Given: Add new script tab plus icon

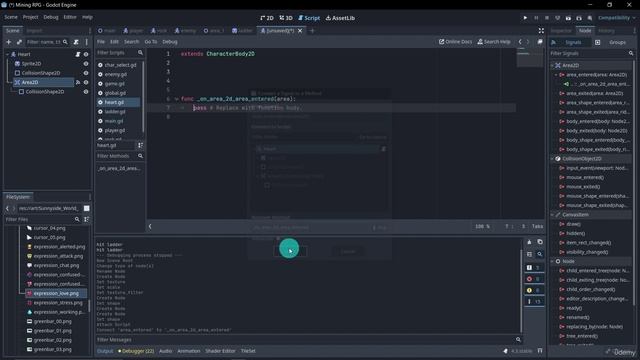Looking at the screenshot, I should coord(312,31).
